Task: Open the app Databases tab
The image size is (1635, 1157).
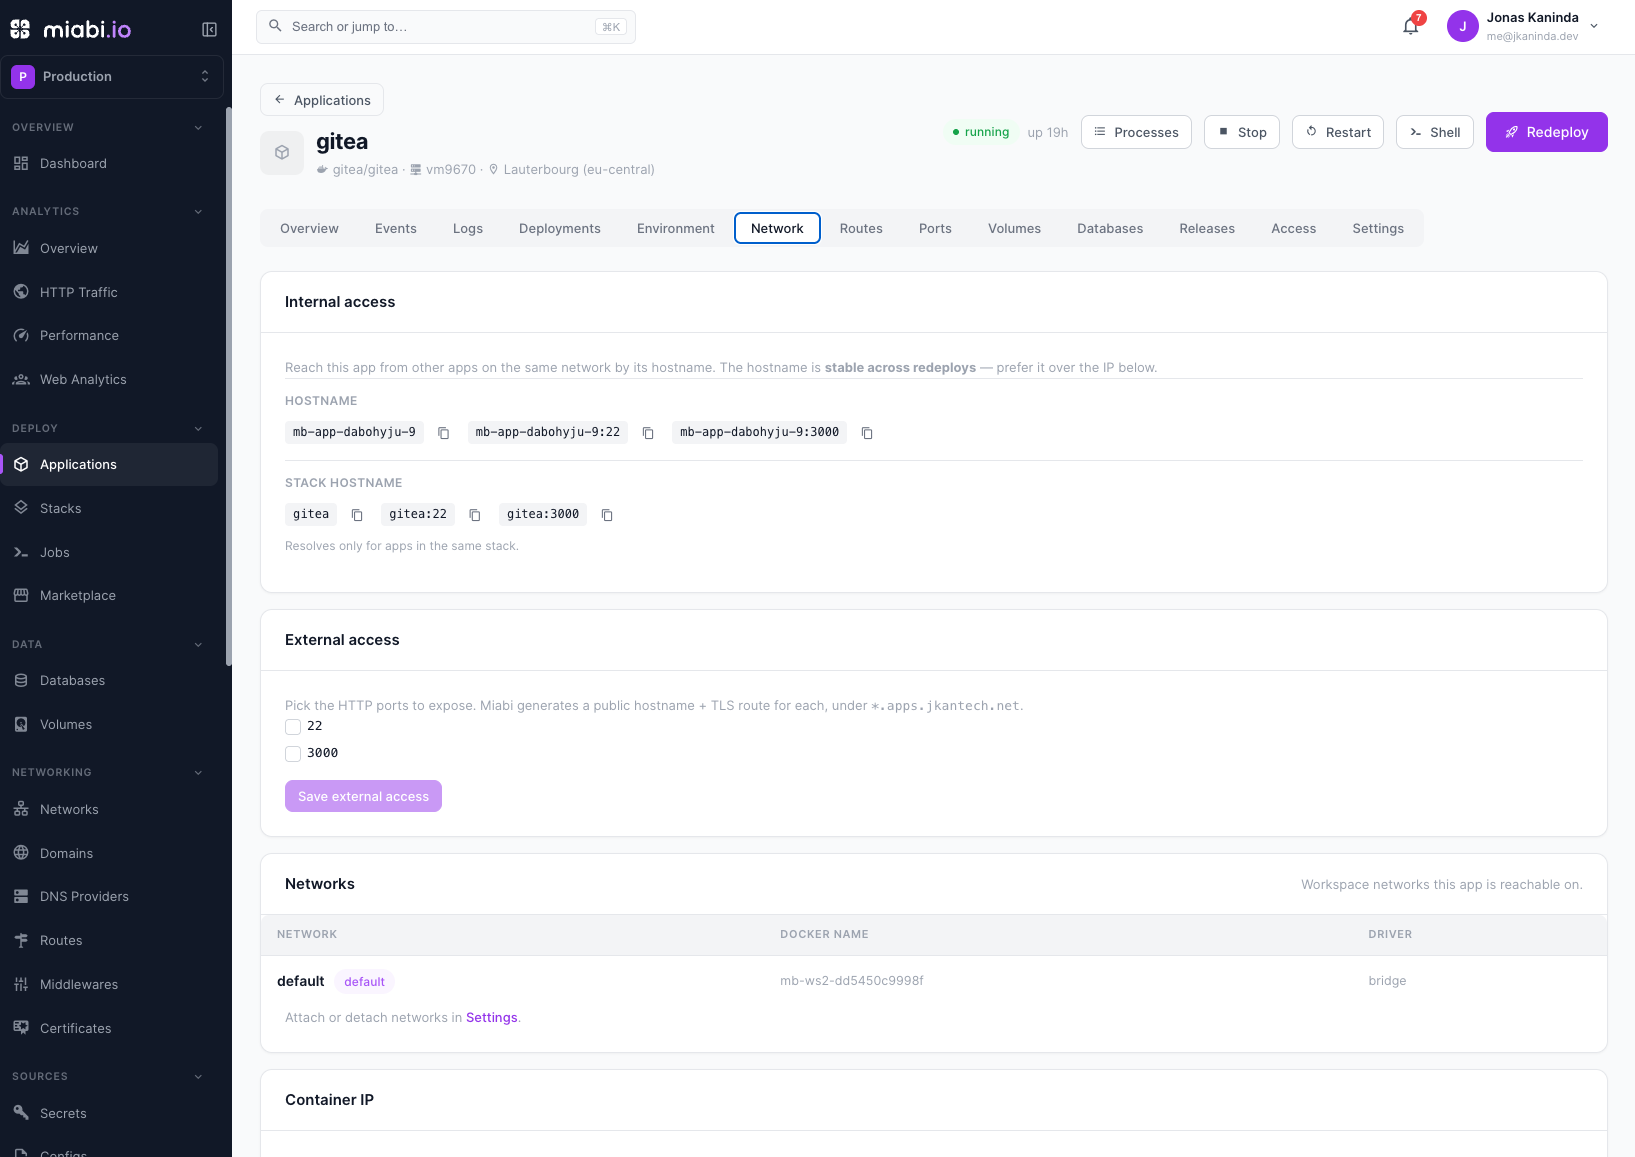Action: [x=1110, y=228]
